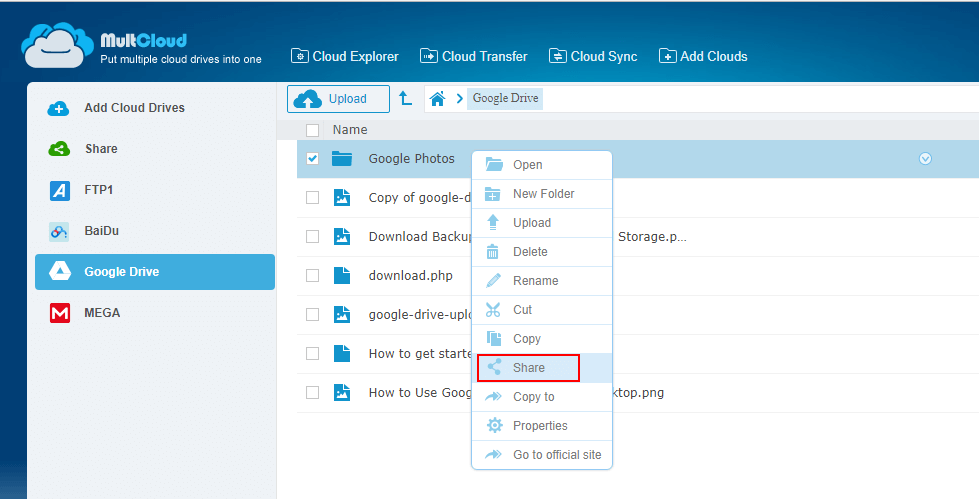The height and width of the screenshot is (499, 979).
Task: Choose Share from the context menu
Action: coord(528,368)
